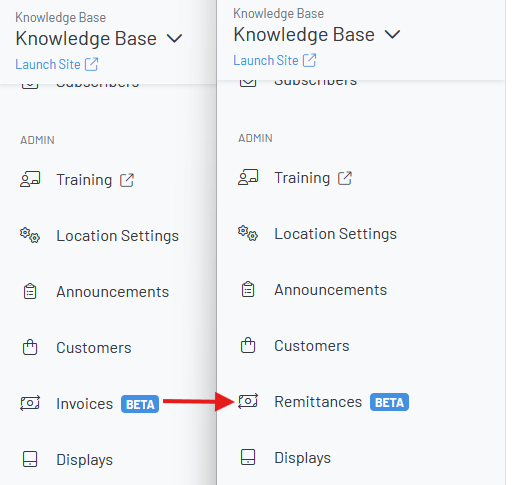Click the Customers bag icon in right panel
Screen dimensions: 514x485
[248, 345]
